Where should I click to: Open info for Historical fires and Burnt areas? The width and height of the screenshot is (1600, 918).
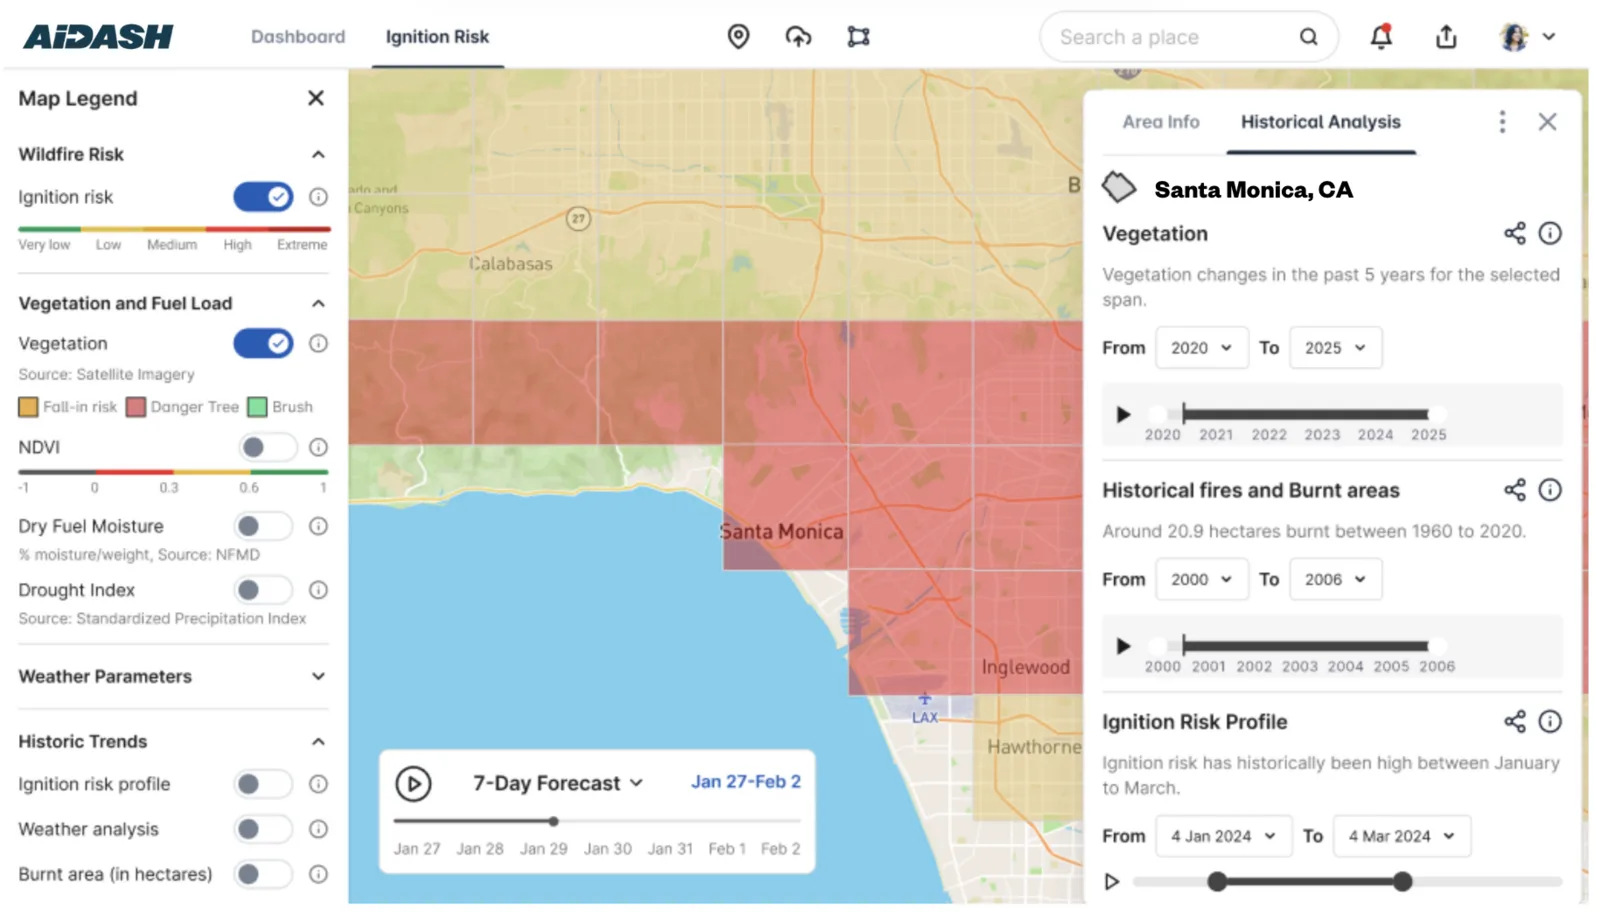coord(1550,490)
